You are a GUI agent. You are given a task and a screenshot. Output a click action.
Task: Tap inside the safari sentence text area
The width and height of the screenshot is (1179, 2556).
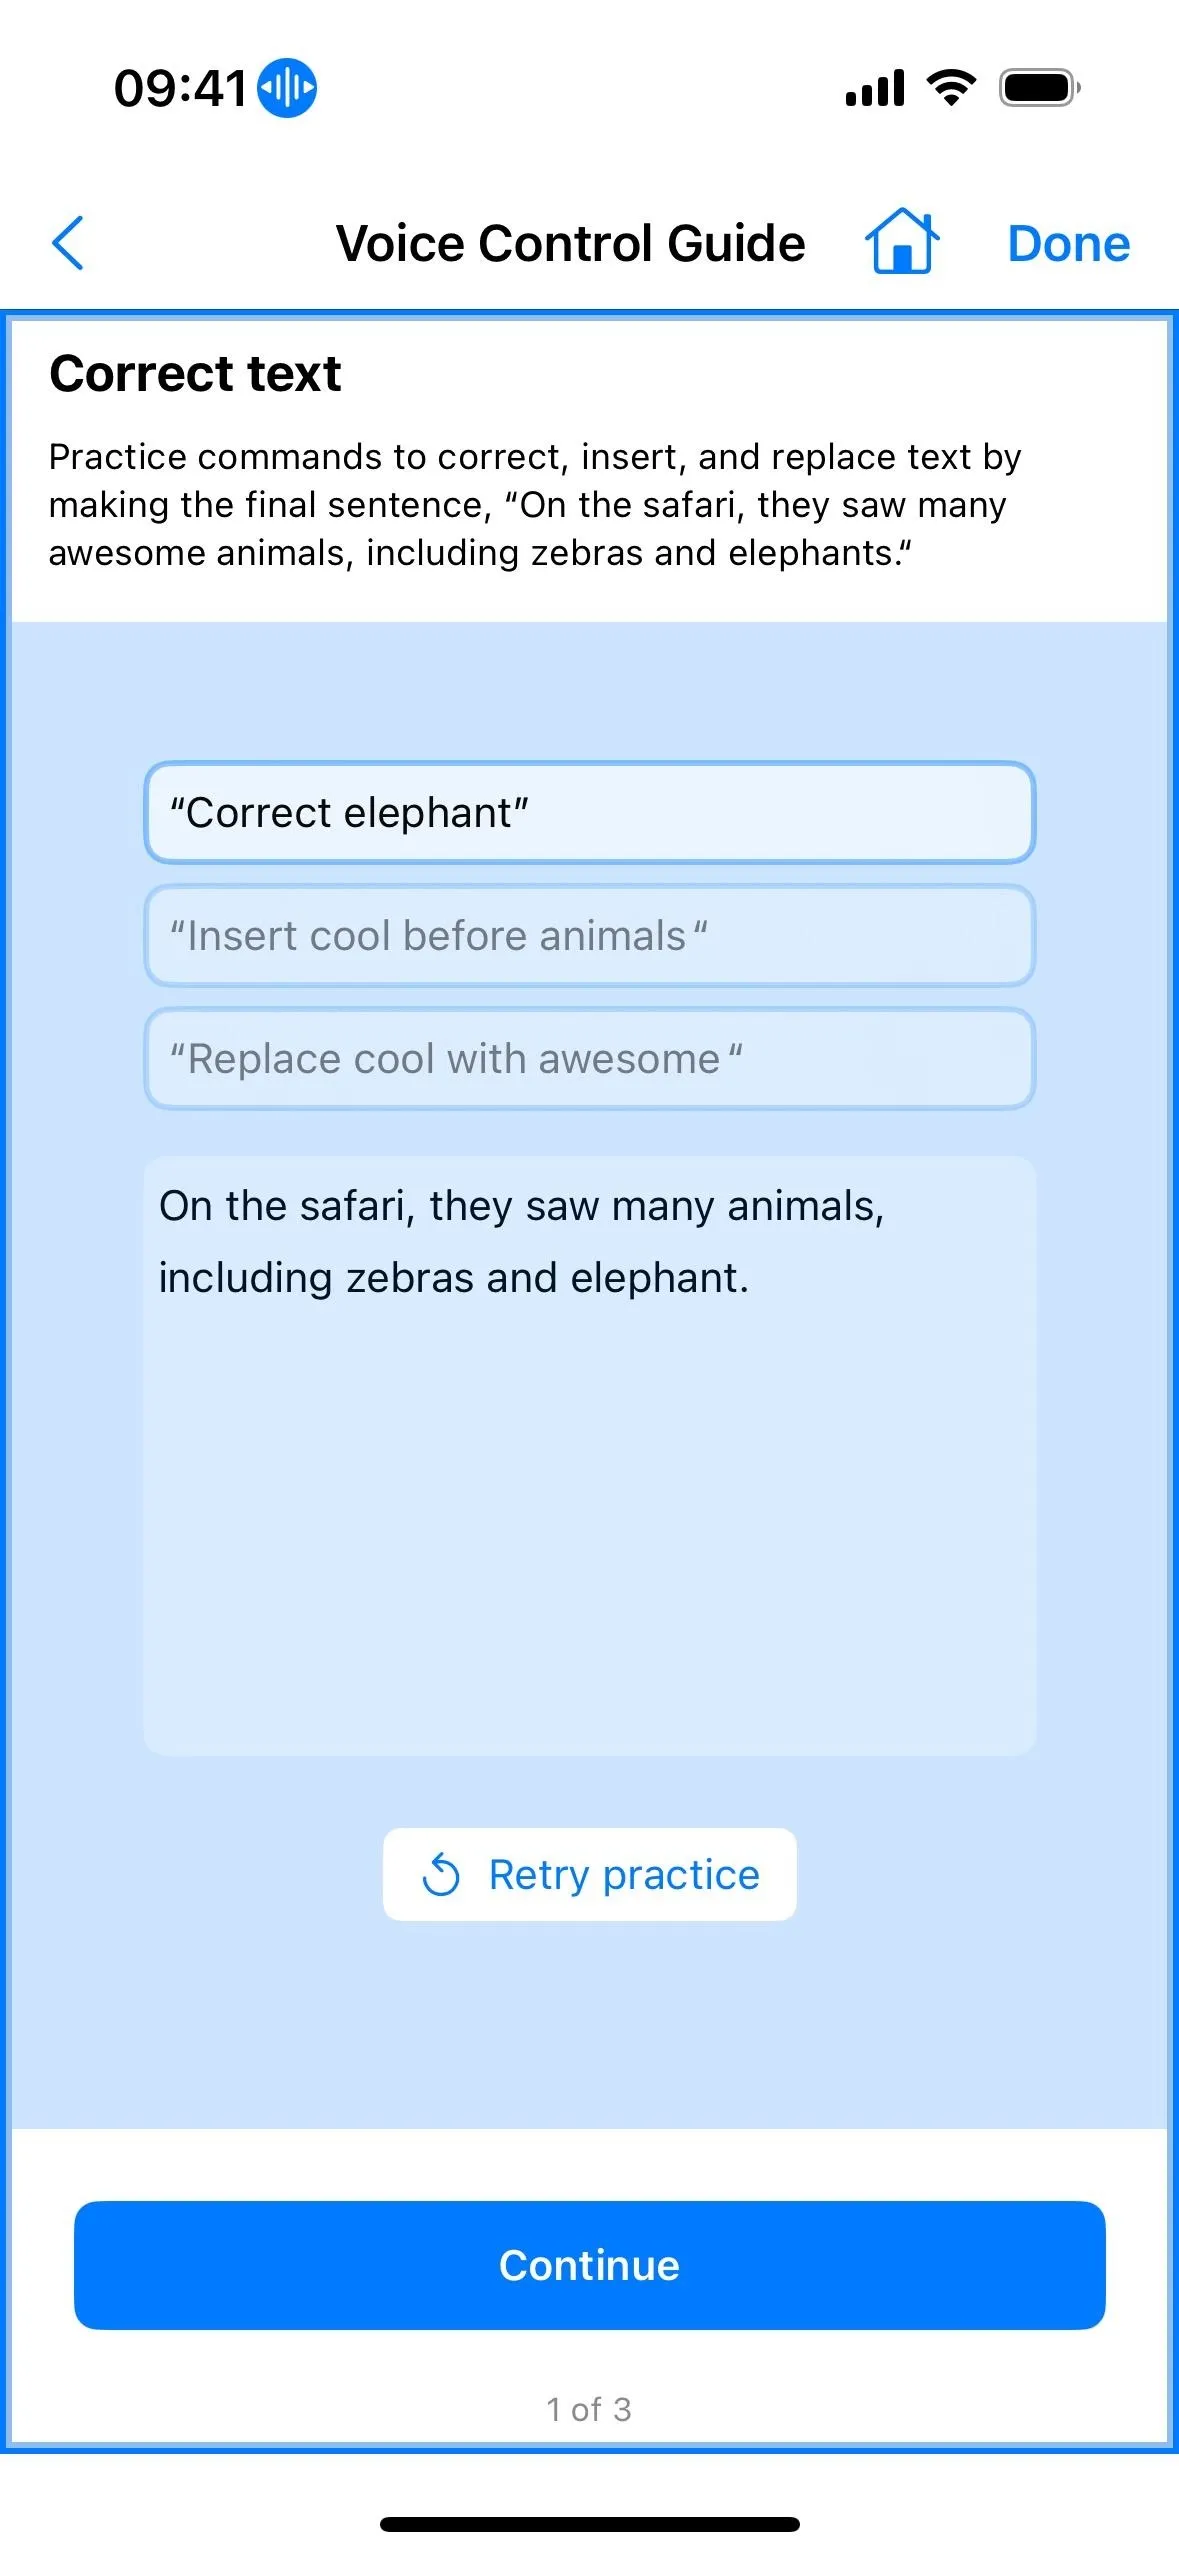(x=589, y=1455)
